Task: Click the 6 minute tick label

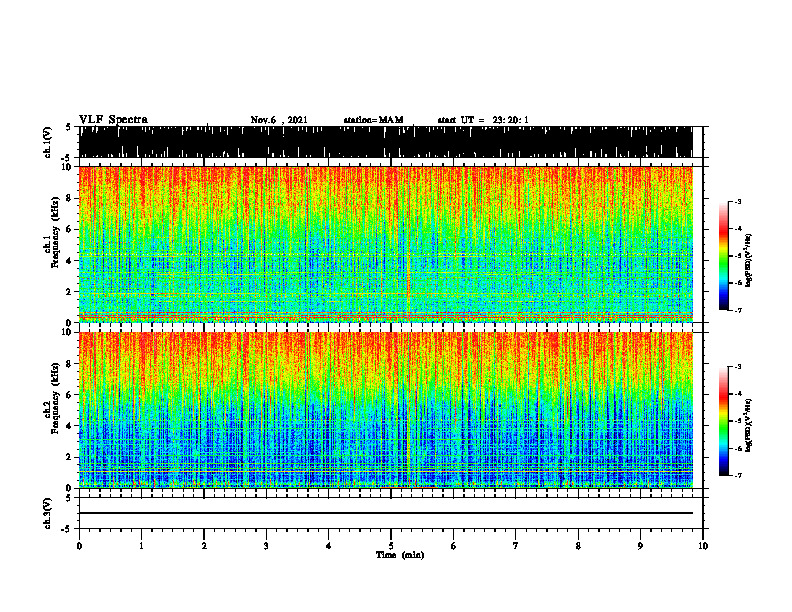Action: click(454, 546)
